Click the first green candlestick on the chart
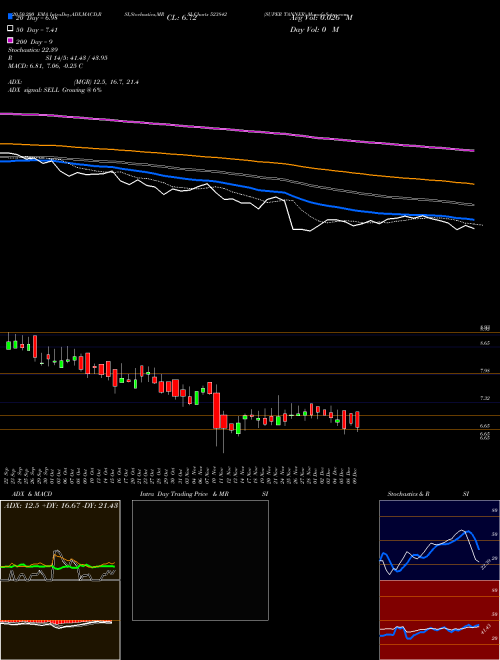The width and height of the screenshot is (500, 660). tap(8, 343)
